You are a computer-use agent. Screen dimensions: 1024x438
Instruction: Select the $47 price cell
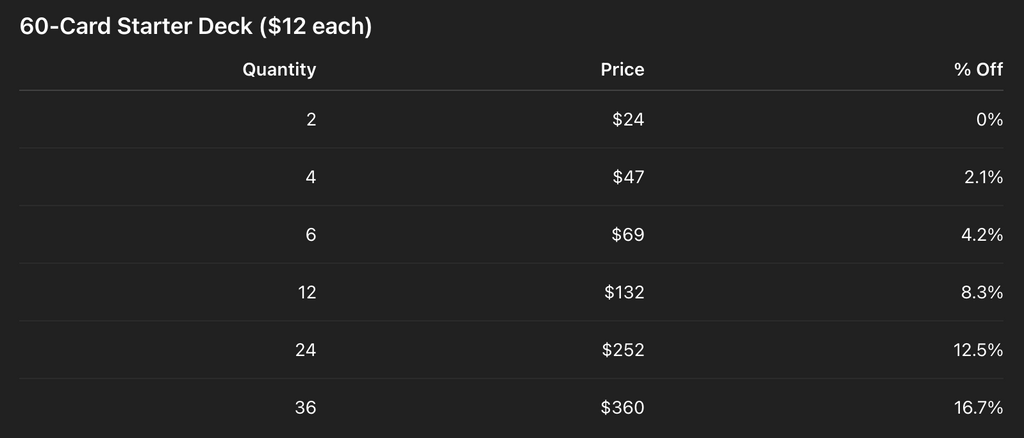628,178
